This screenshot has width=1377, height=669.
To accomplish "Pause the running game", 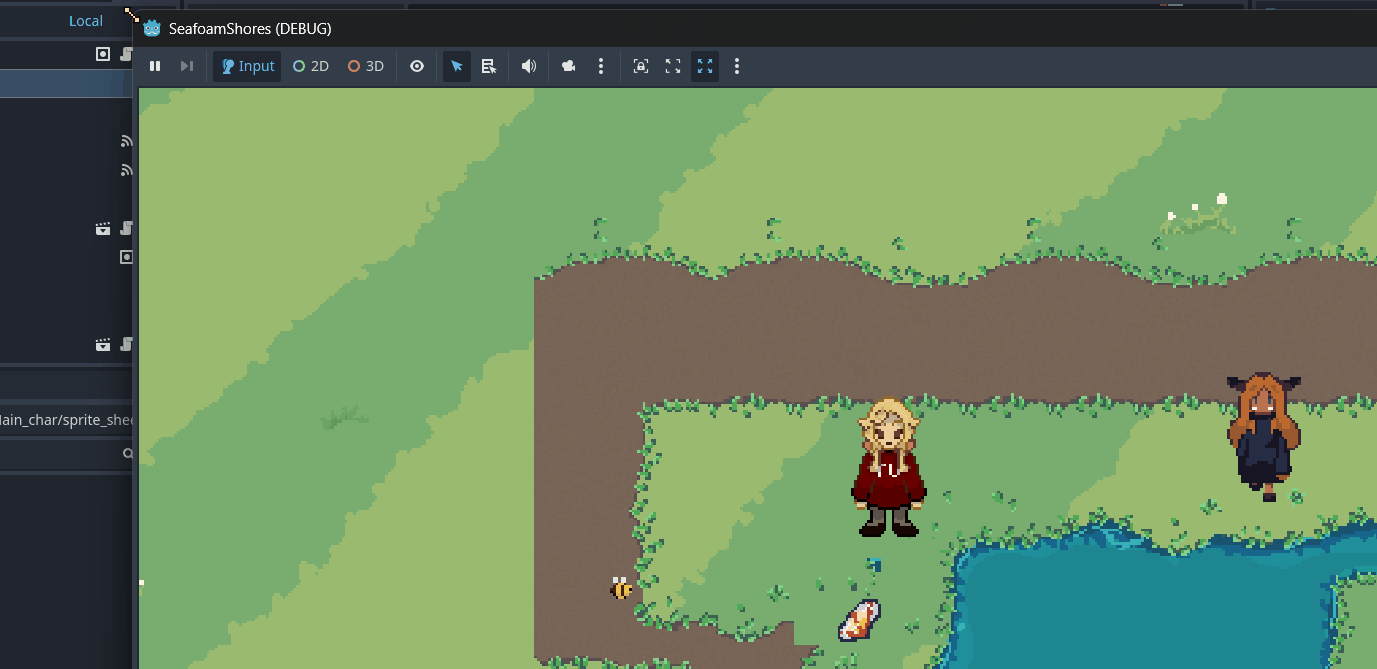I will click(155, 66).
